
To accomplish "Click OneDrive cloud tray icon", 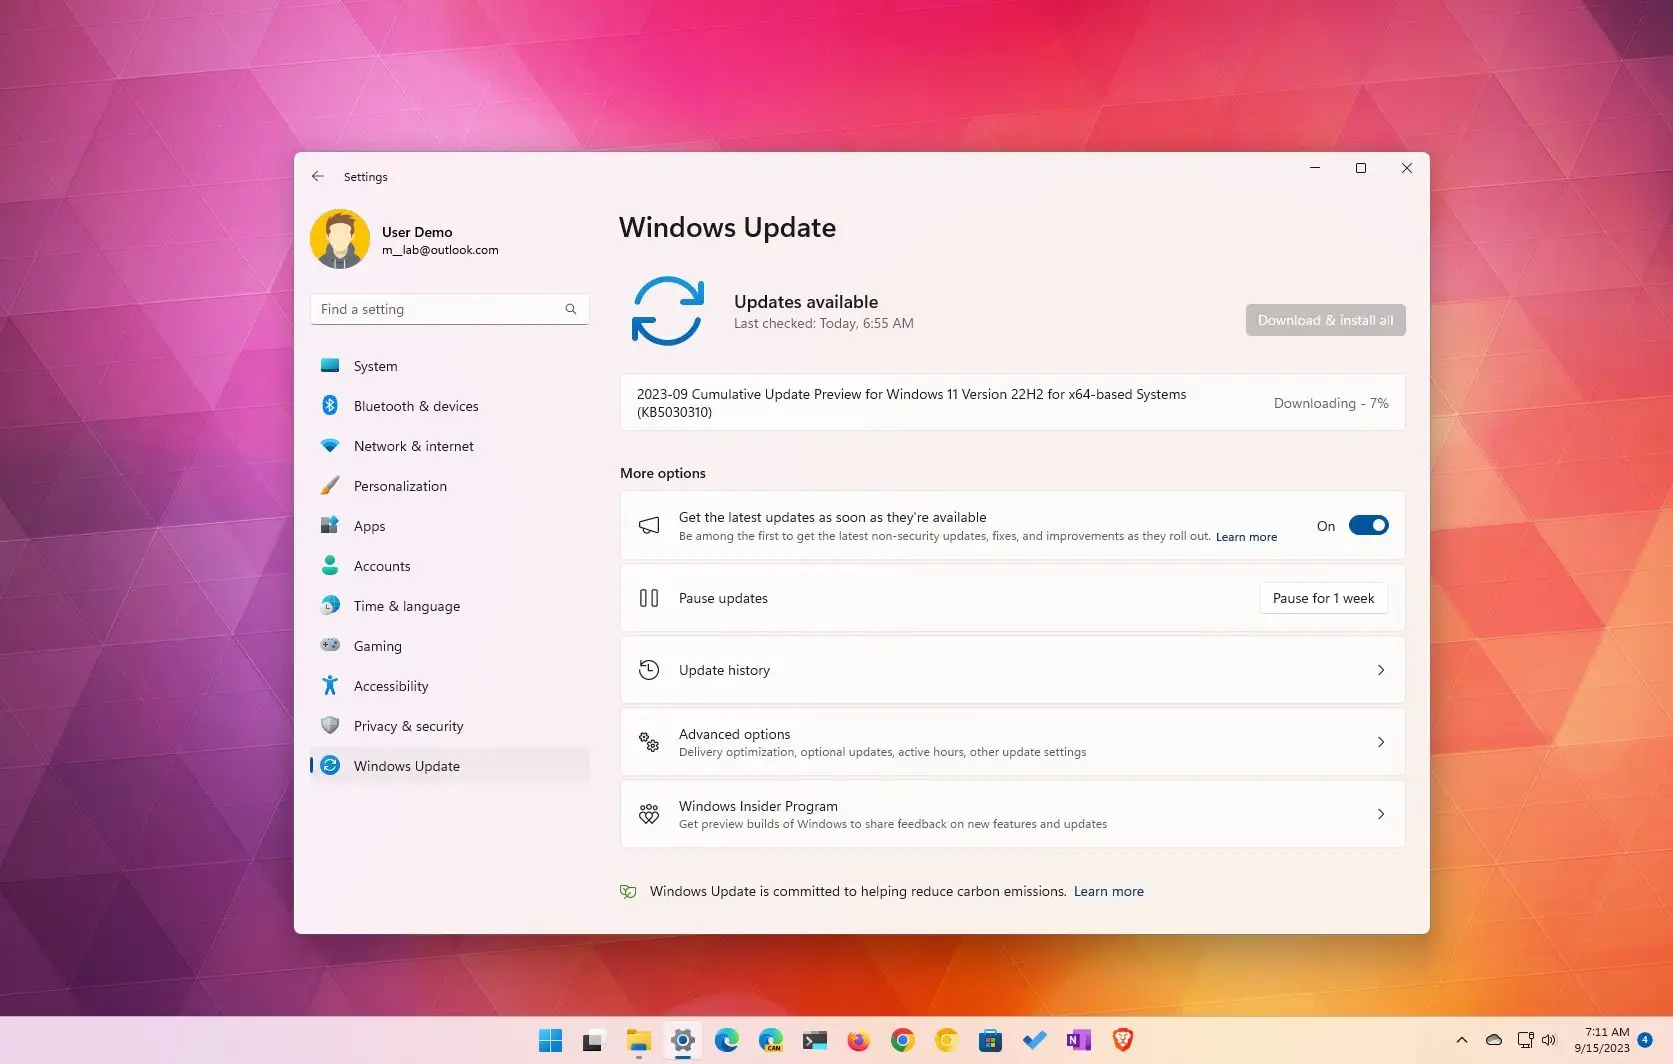I will click(x=1493, y=1040).
